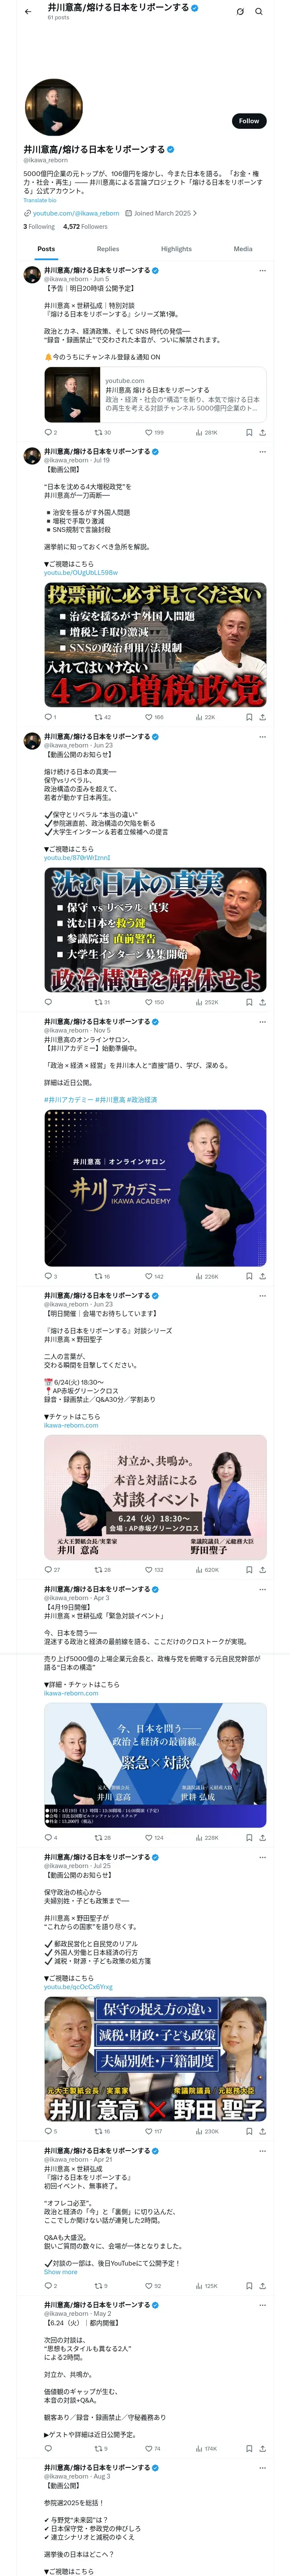
Task: Open the youtube.com/@ikawa_reborn profile link
Action: tap(76, 213)
